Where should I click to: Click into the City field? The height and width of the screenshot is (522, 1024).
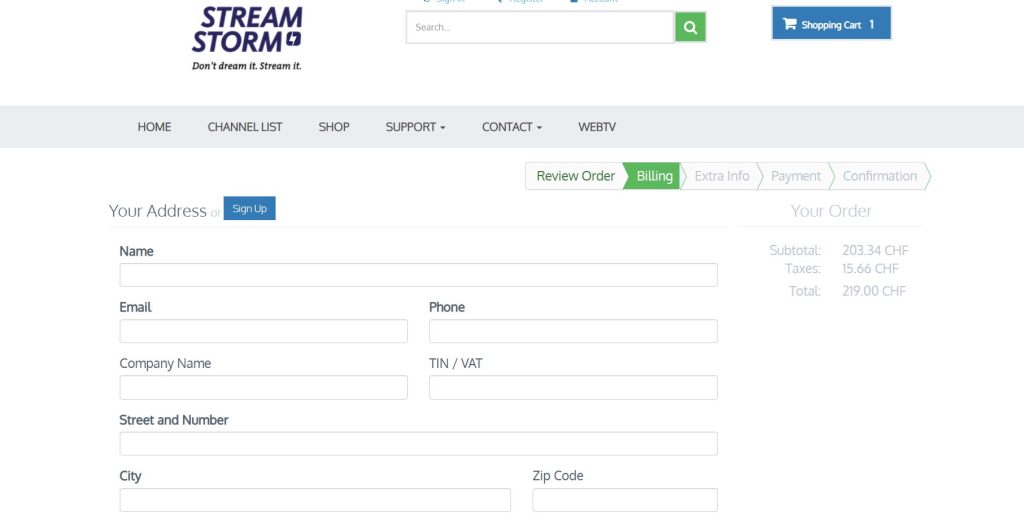(315, 500)
